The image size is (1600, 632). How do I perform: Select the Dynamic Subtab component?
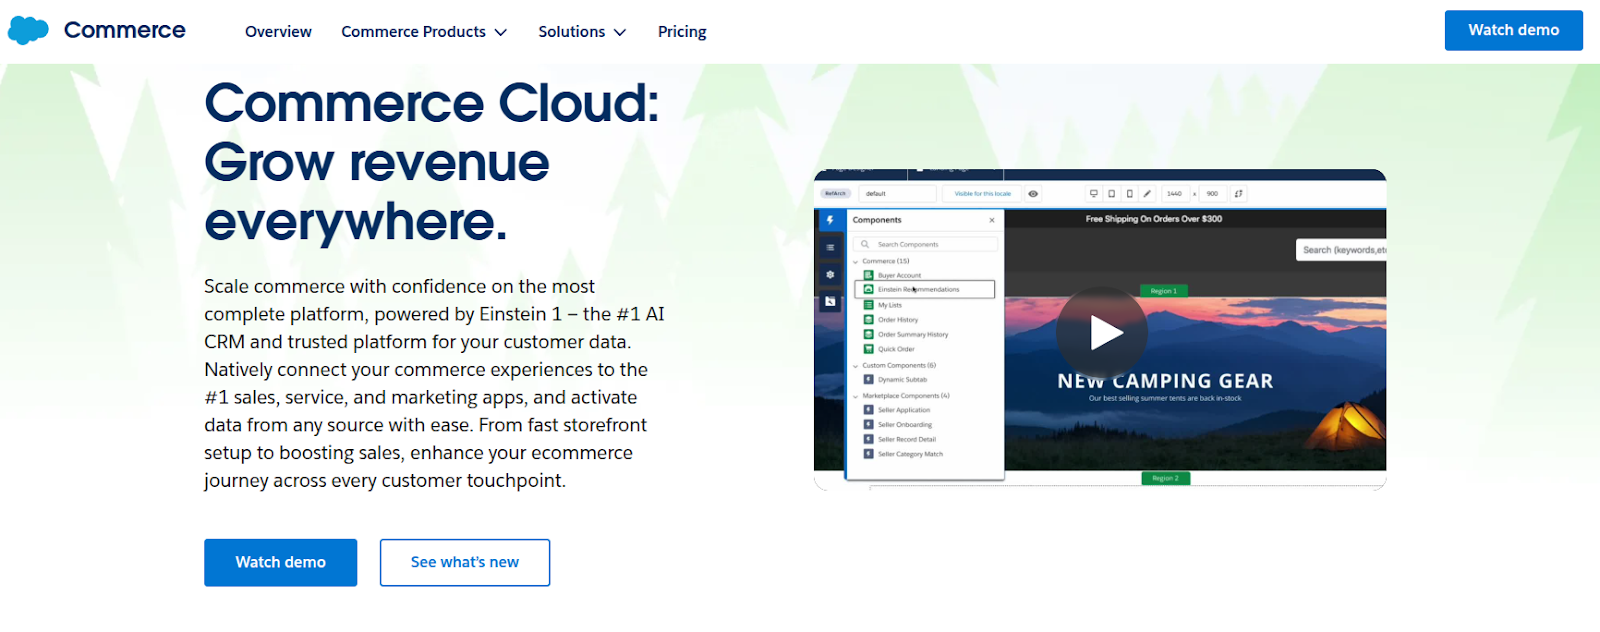click(x=896, y=380)
